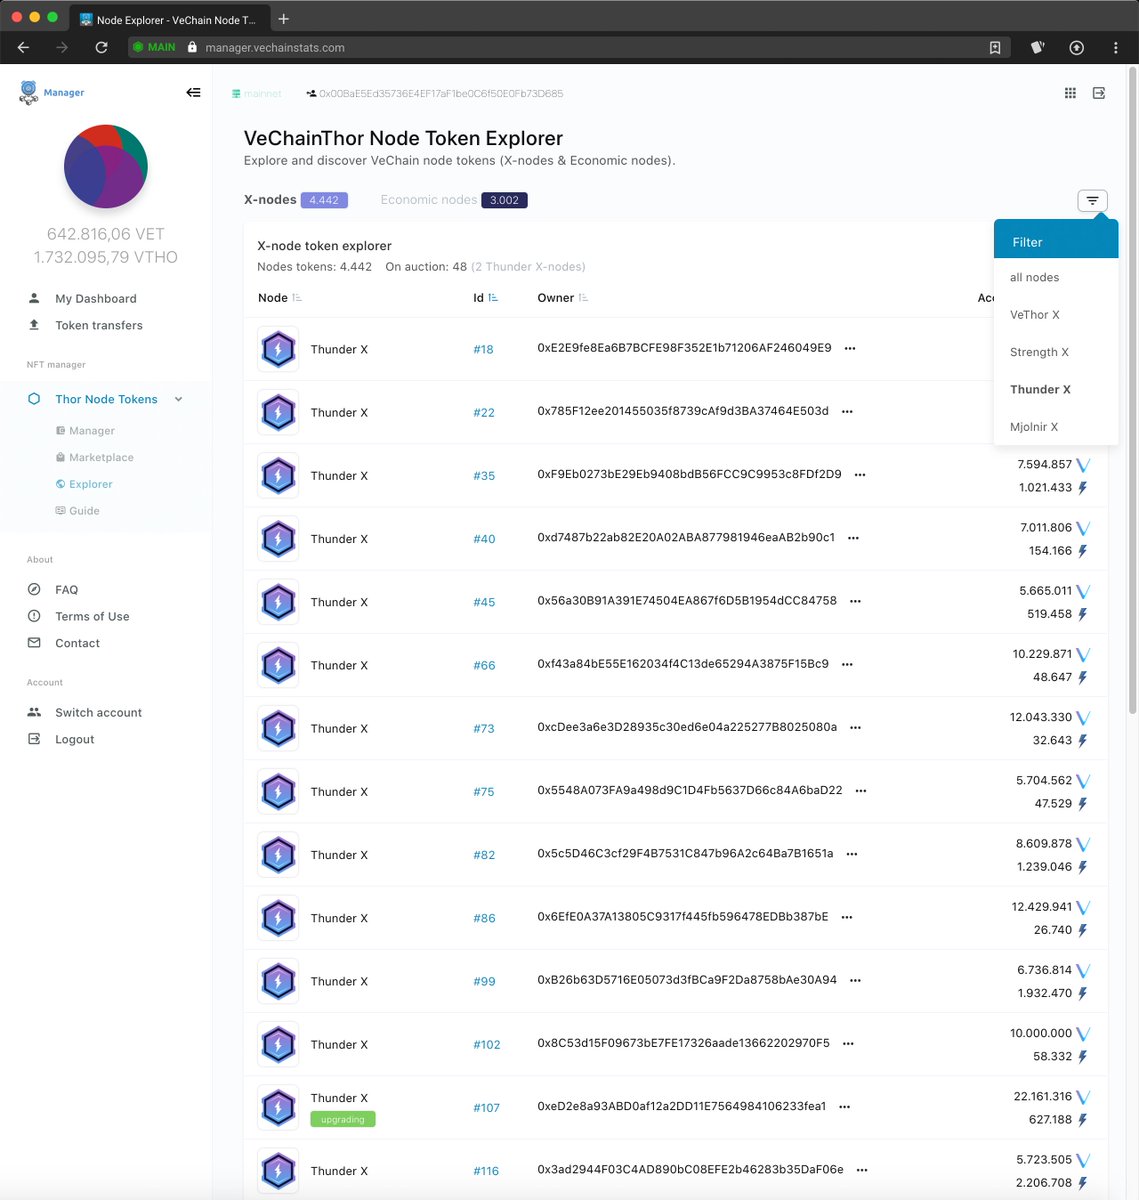
Task: Open the Marketplace submenu item
Action: pos(101,457)
